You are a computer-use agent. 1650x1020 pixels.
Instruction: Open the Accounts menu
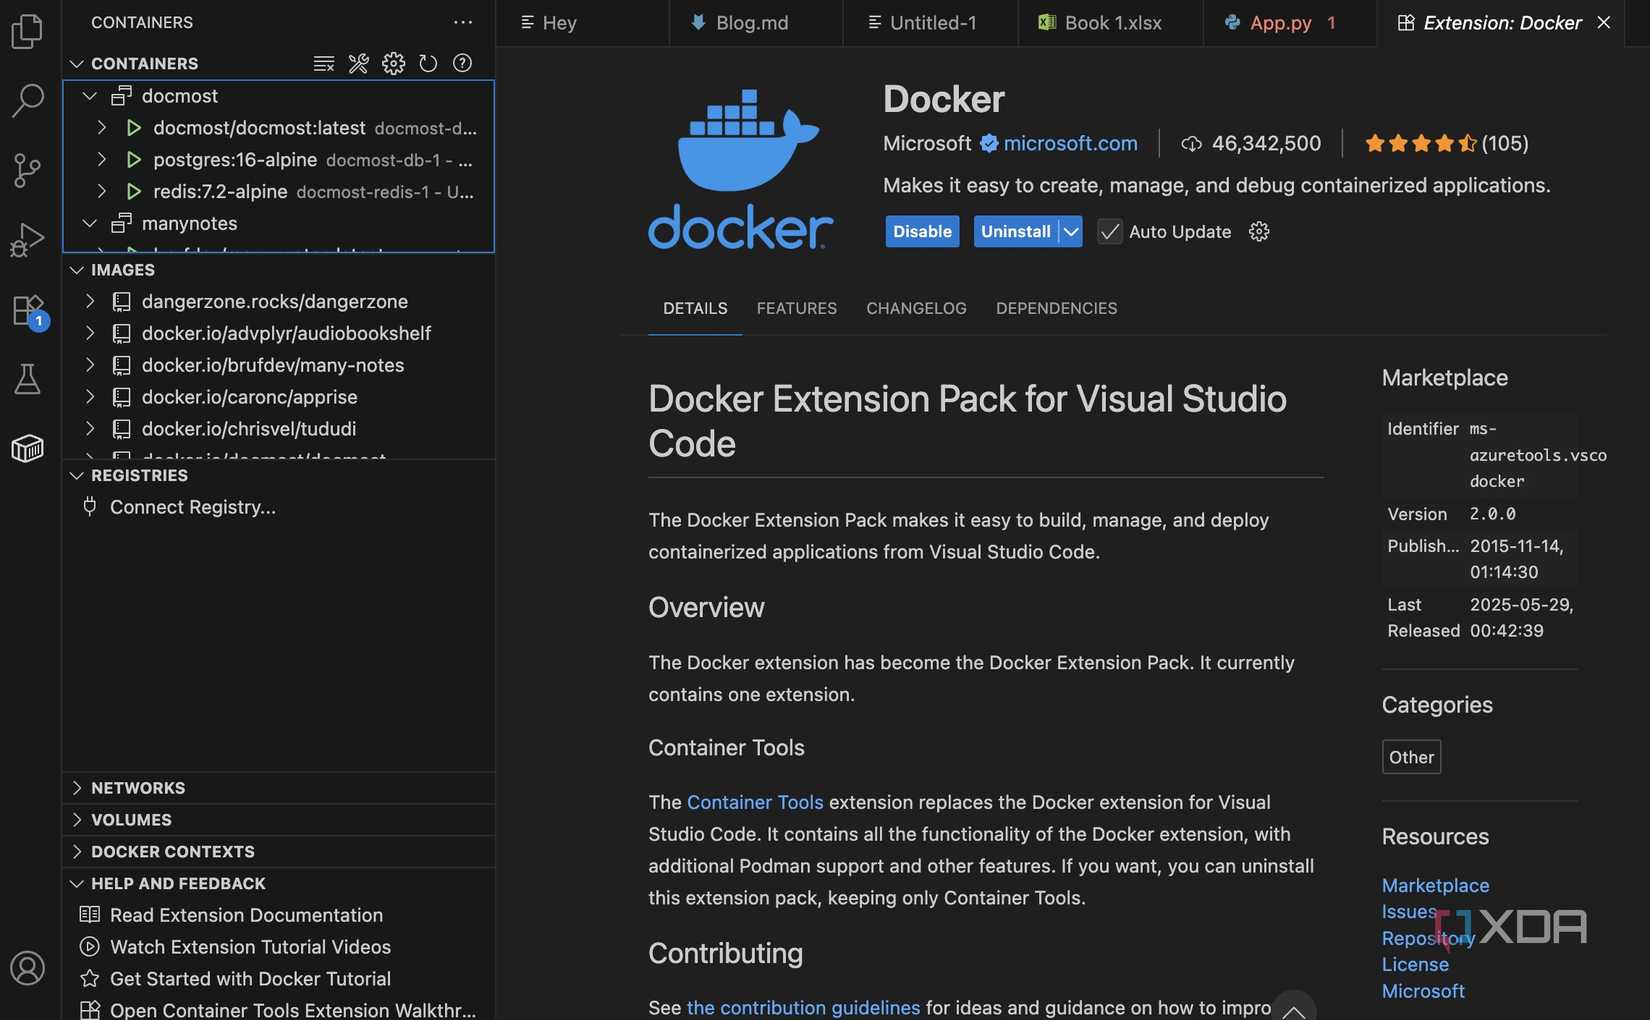click(x=27, y=968)
